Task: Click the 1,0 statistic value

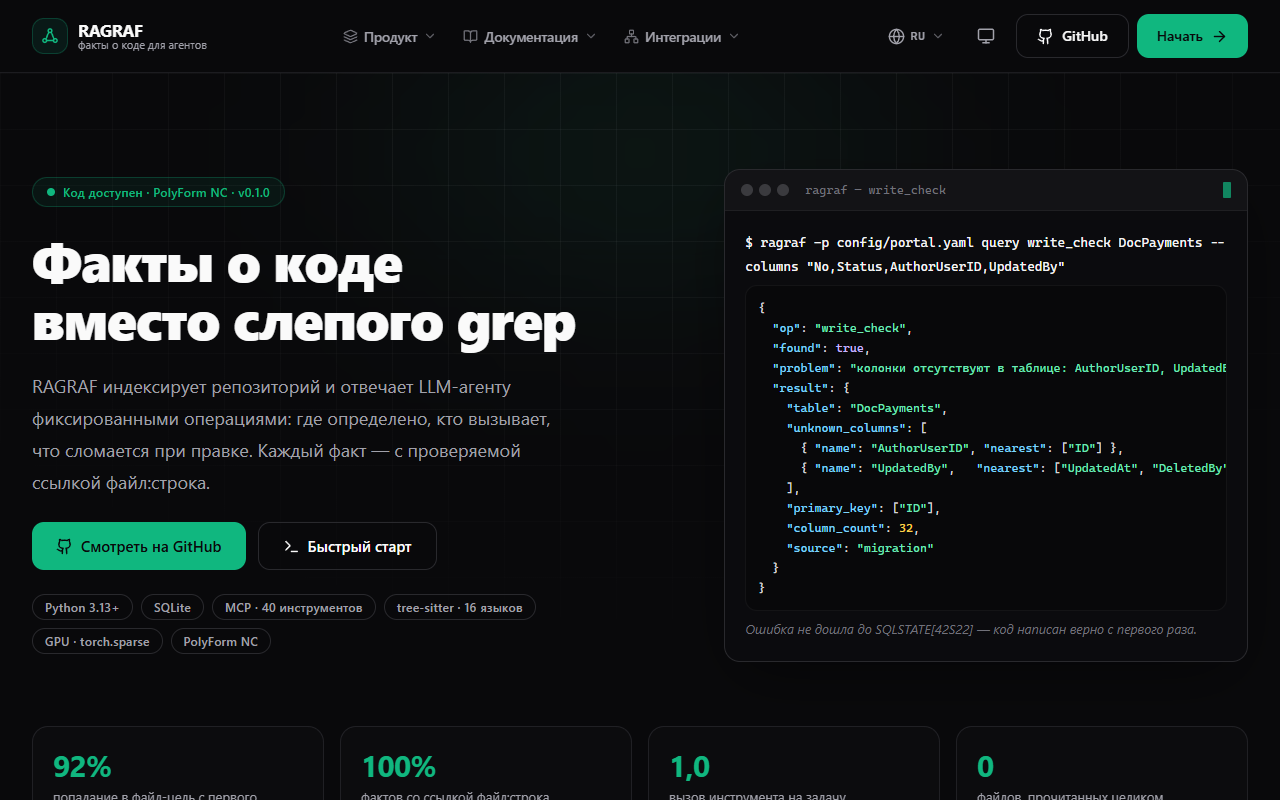Action: tap(690, 767)
